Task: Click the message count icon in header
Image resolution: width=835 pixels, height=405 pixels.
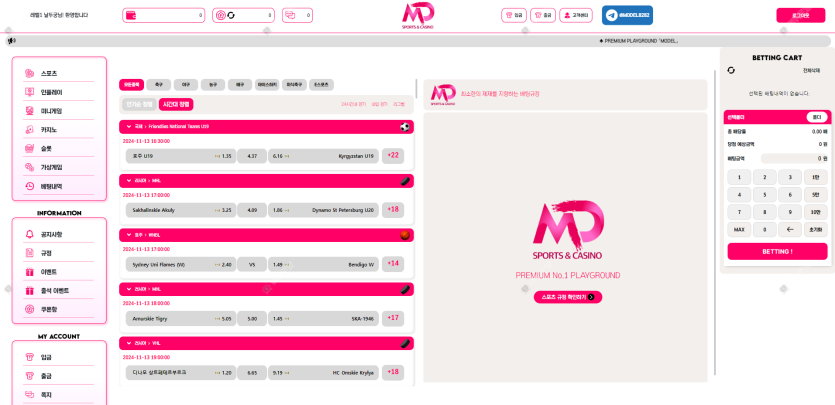Action: point(290,15)
